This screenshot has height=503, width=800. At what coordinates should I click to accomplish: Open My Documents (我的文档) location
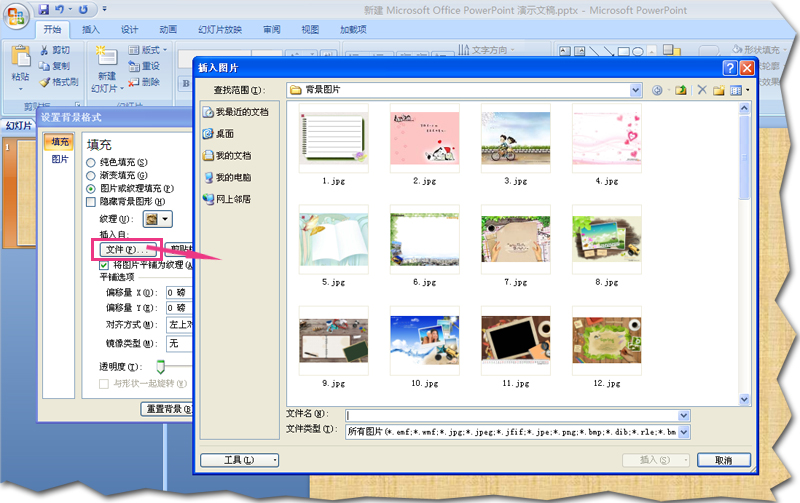[x=227, y=156]
